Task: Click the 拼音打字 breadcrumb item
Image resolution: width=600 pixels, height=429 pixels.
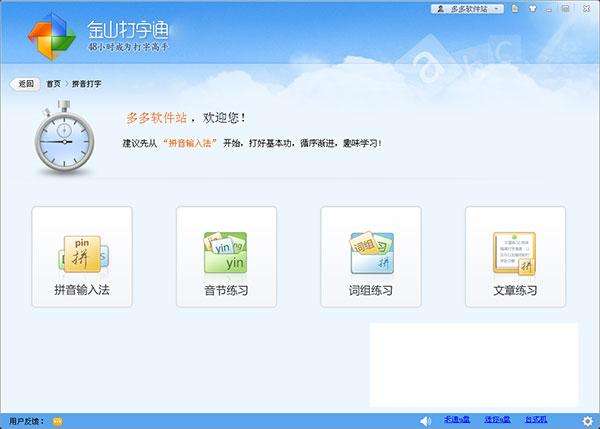Action: click(x=86, y=84)
